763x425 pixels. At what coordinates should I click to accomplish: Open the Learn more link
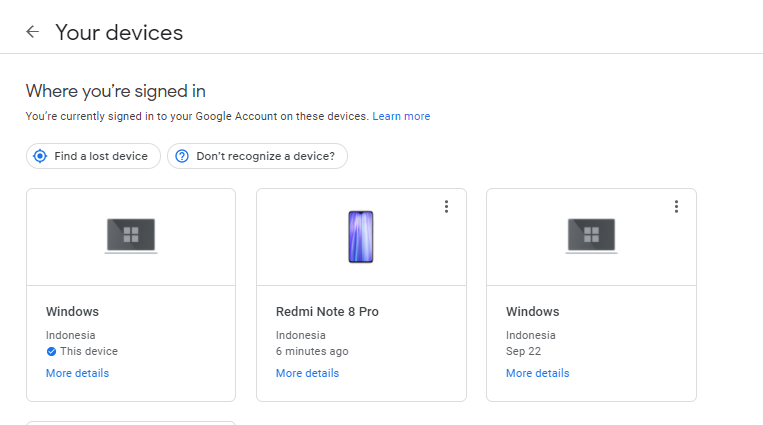(x=401, y=117)
